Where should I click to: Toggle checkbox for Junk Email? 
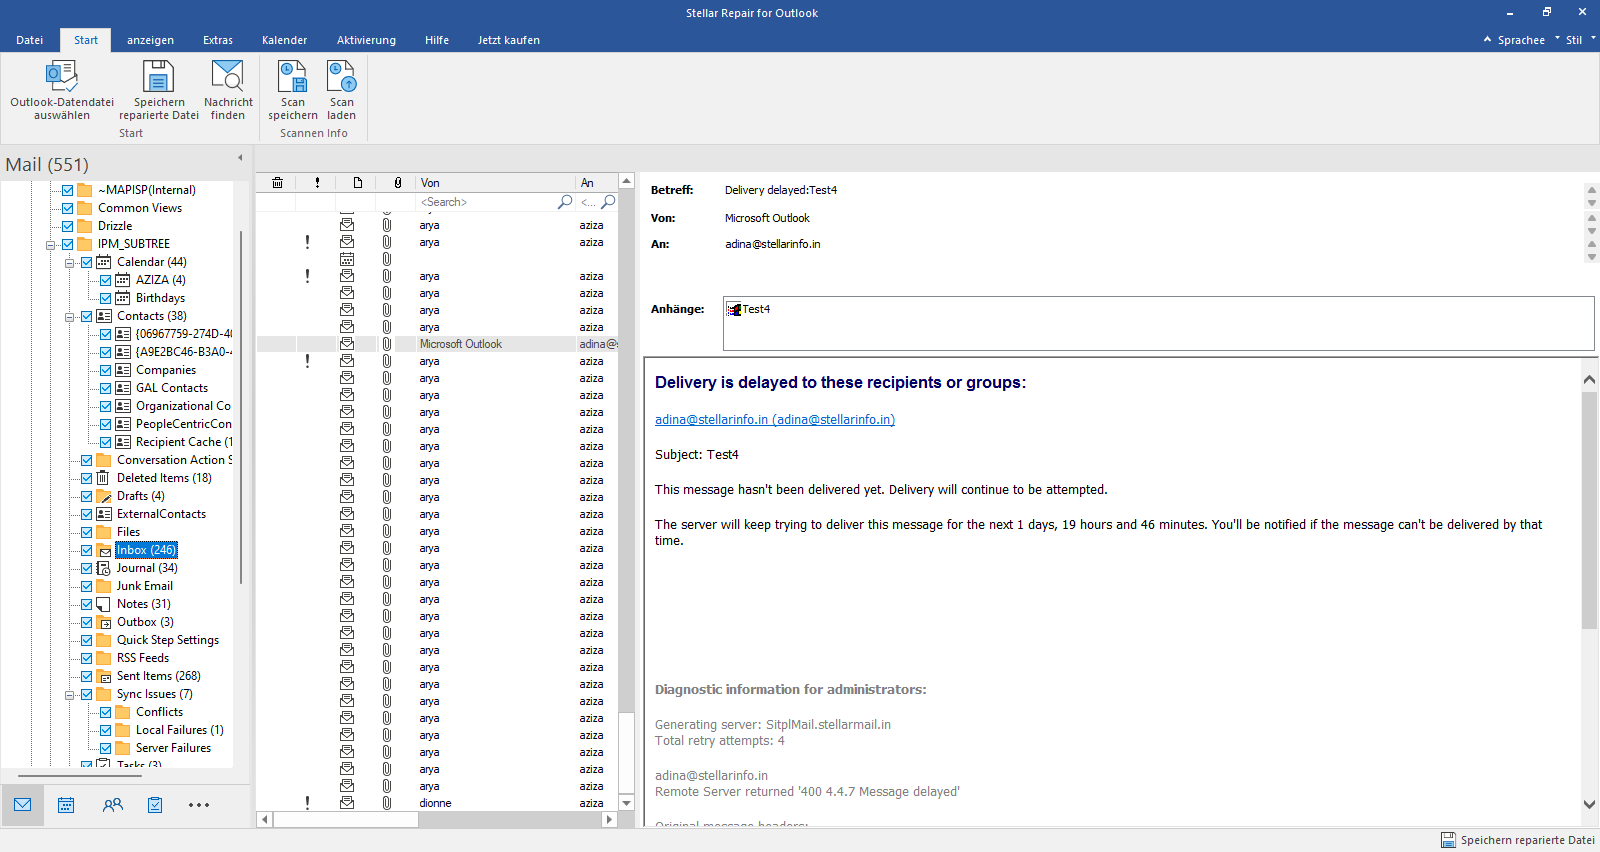tap(87, 586)
